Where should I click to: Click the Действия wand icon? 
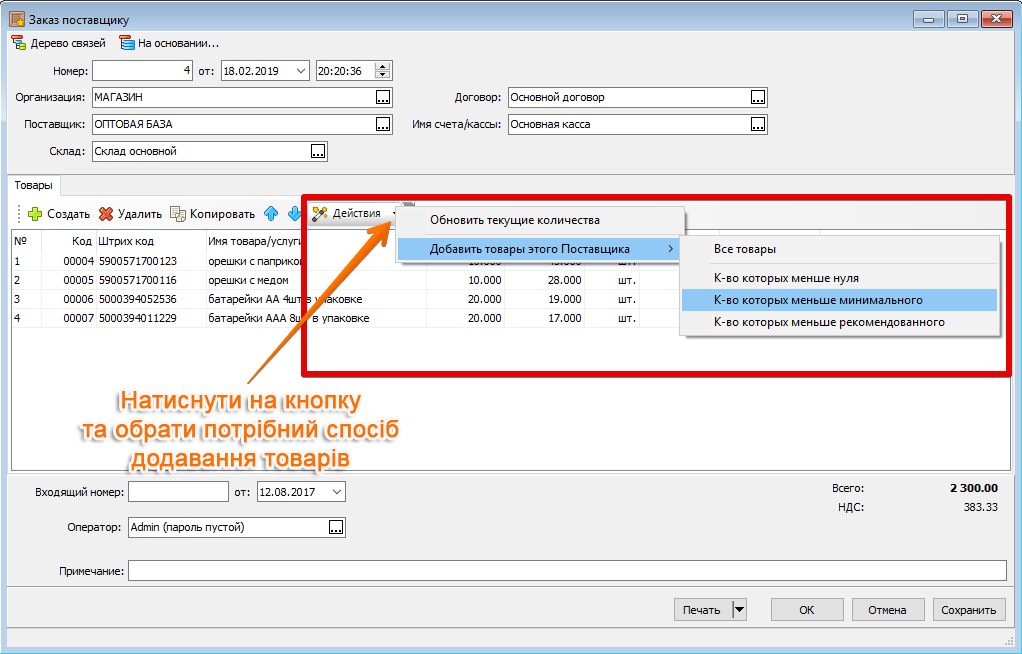coord(319,213)
